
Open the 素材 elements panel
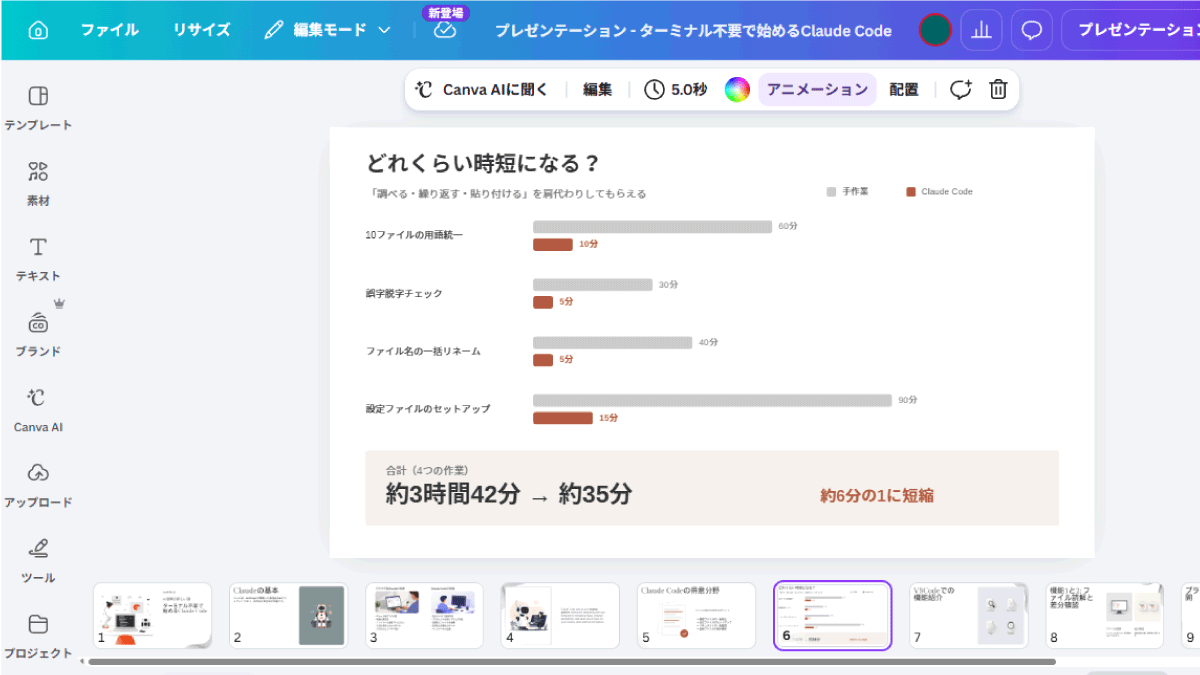pyautogui.click(x=38, y=183)
